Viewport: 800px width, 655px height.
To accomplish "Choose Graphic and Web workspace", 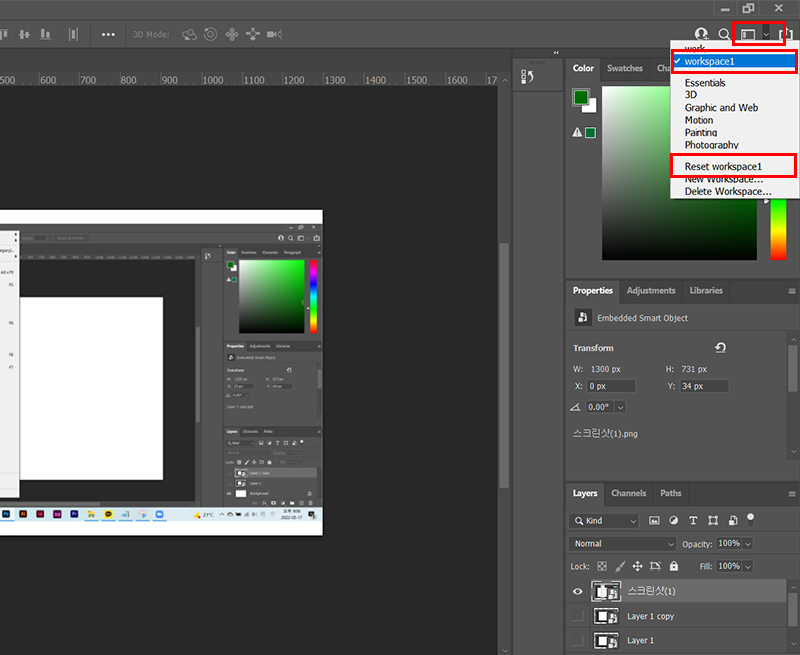I will point(721,108).
